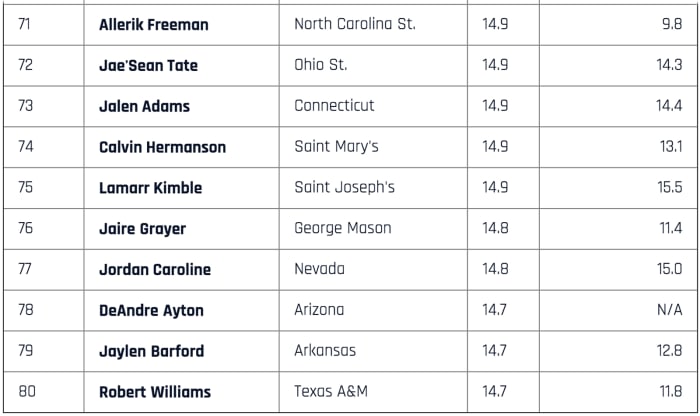Open the Jordan Caroline entry

click(154, 270)
